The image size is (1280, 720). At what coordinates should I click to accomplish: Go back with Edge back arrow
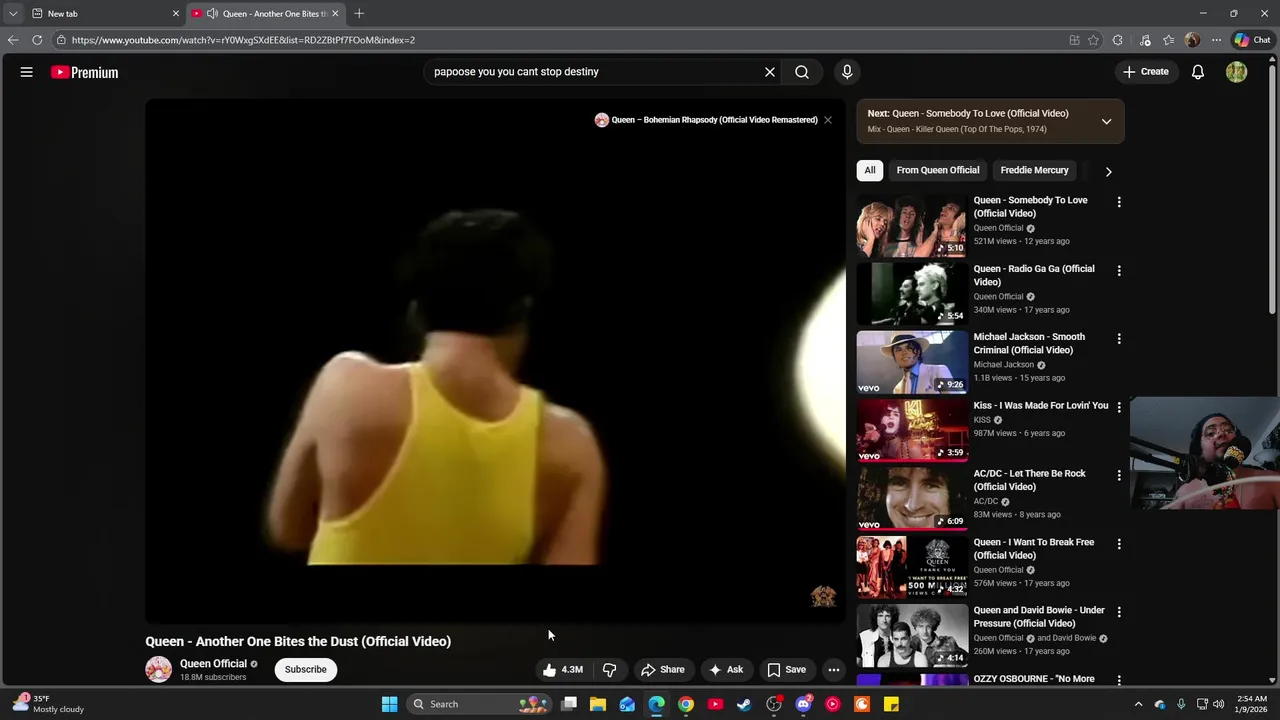12,40
